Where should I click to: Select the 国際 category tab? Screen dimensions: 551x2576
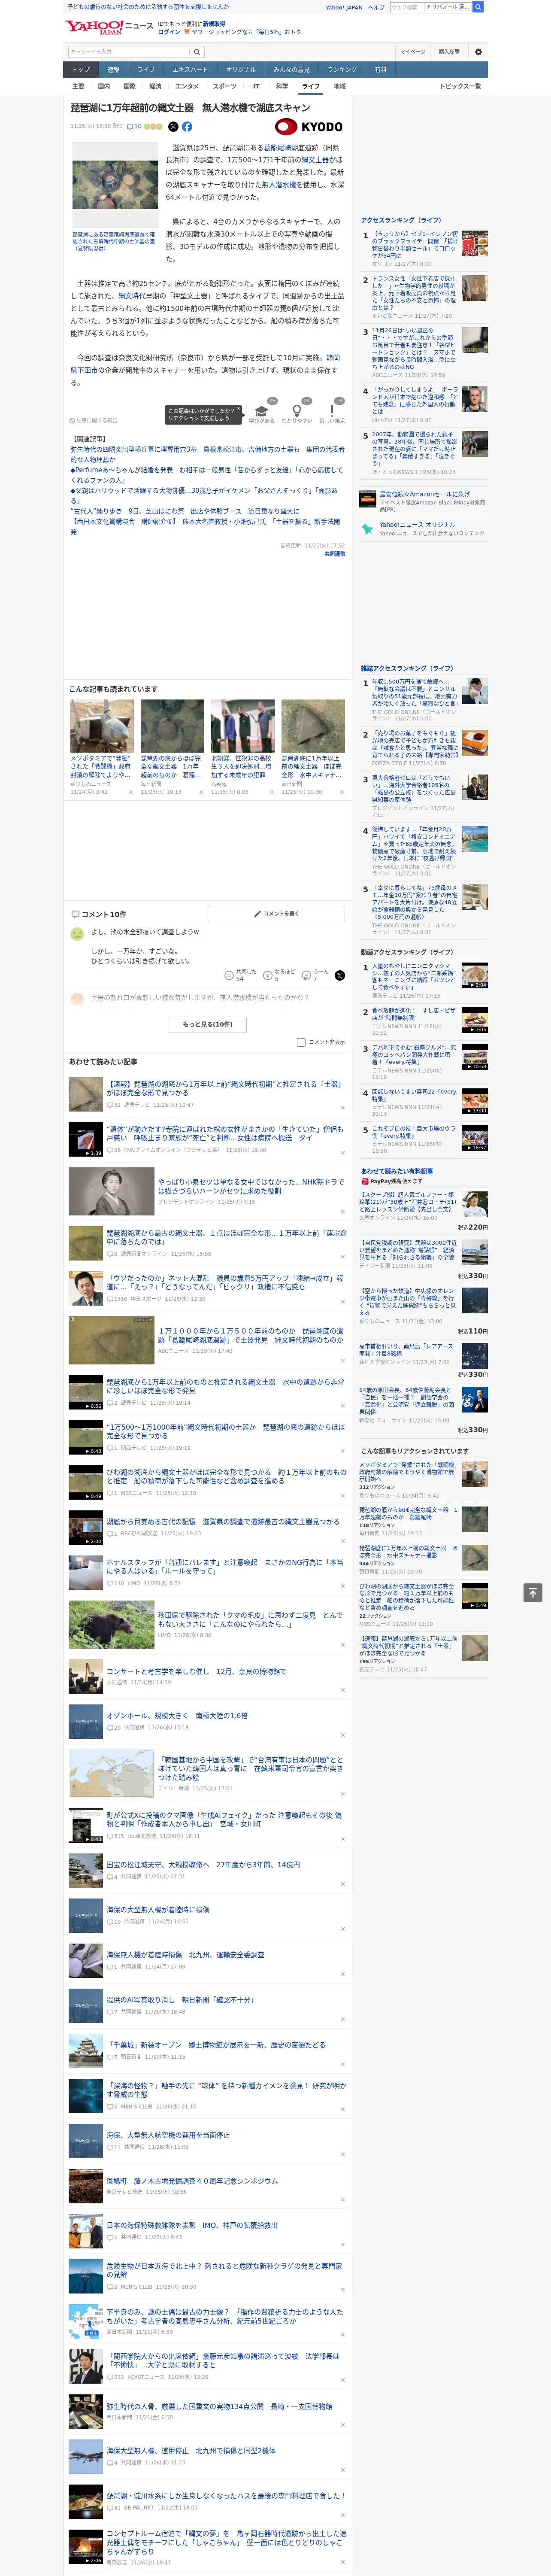point(129,86)
